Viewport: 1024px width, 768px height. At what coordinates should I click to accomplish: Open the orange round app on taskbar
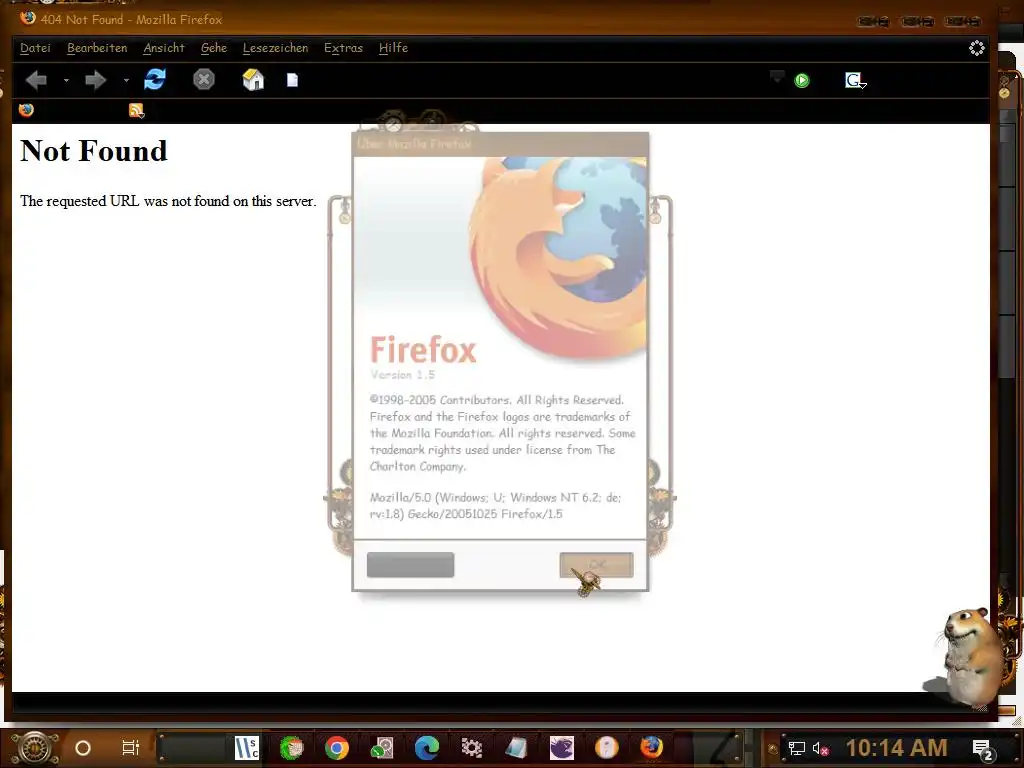pos(607,748)
